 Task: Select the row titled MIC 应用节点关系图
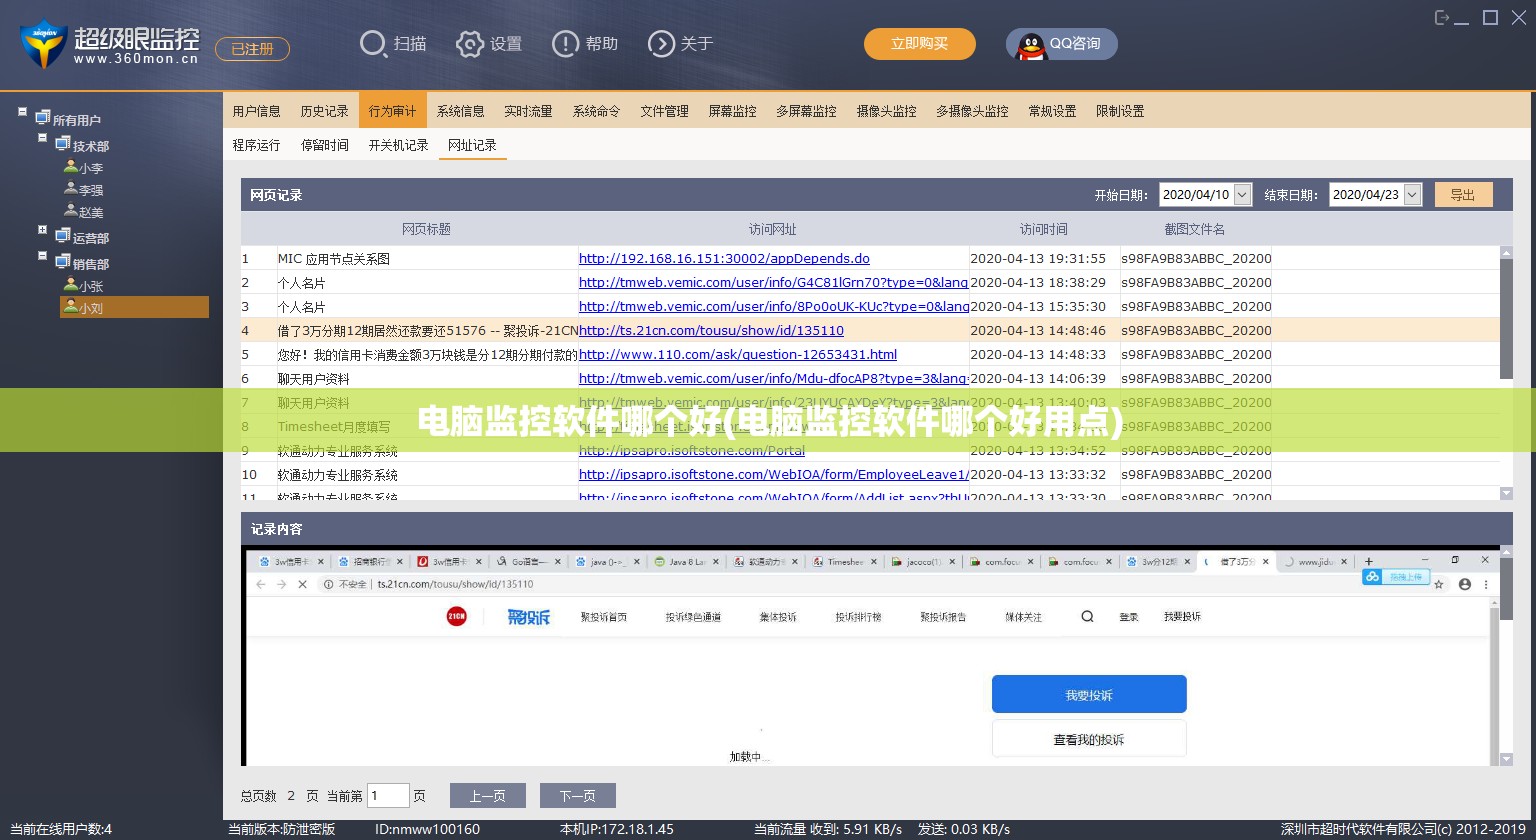[870, 258]
